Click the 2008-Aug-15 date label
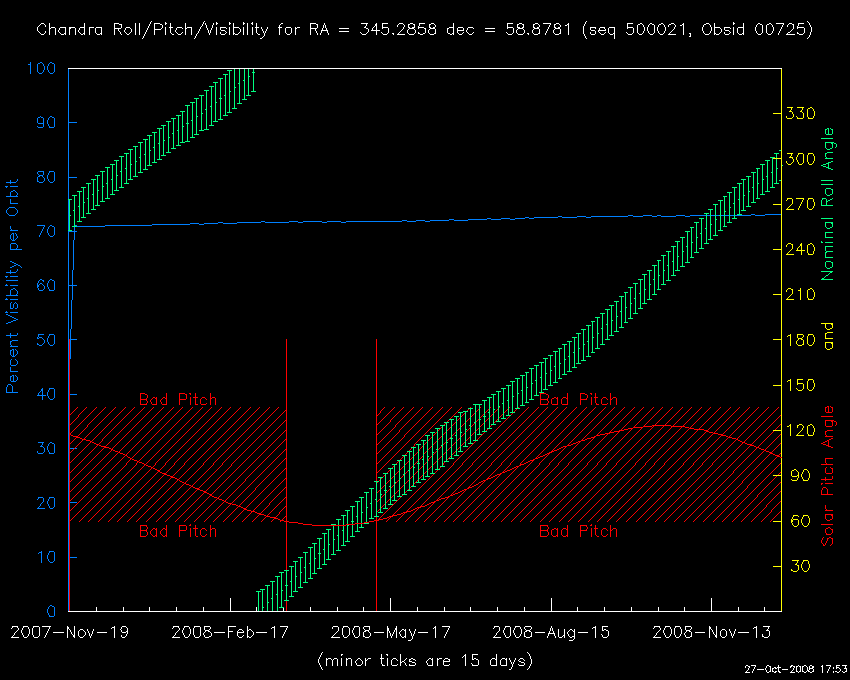This screenshot has height=680, width=850. click(551, 632)
